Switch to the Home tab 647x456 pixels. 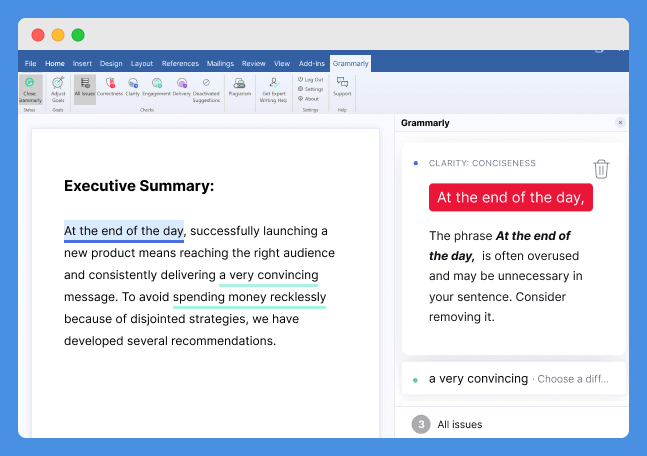[55, 64]
